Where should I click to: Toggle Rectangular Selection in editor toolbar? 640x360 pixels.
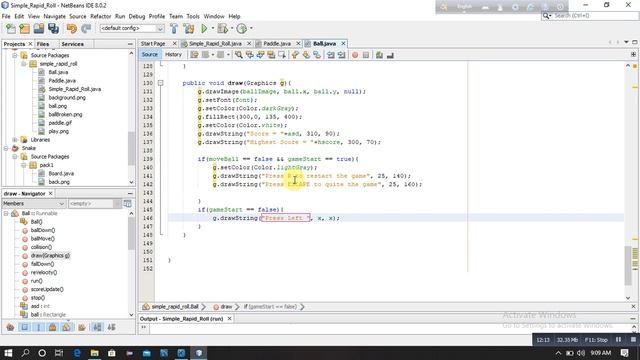[x=282, y=55]
